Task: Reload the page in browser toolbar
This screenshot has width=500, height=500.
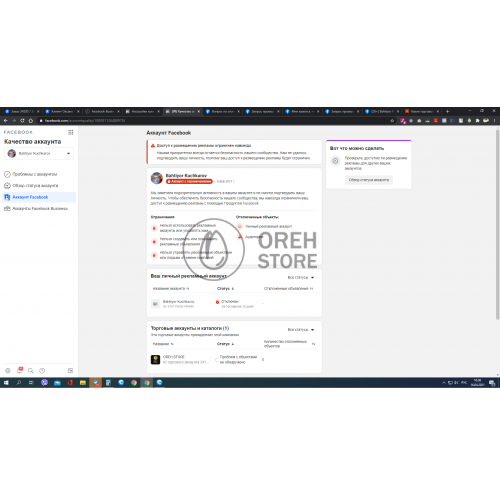Action: pyautogui.click(x=22, y=120)
